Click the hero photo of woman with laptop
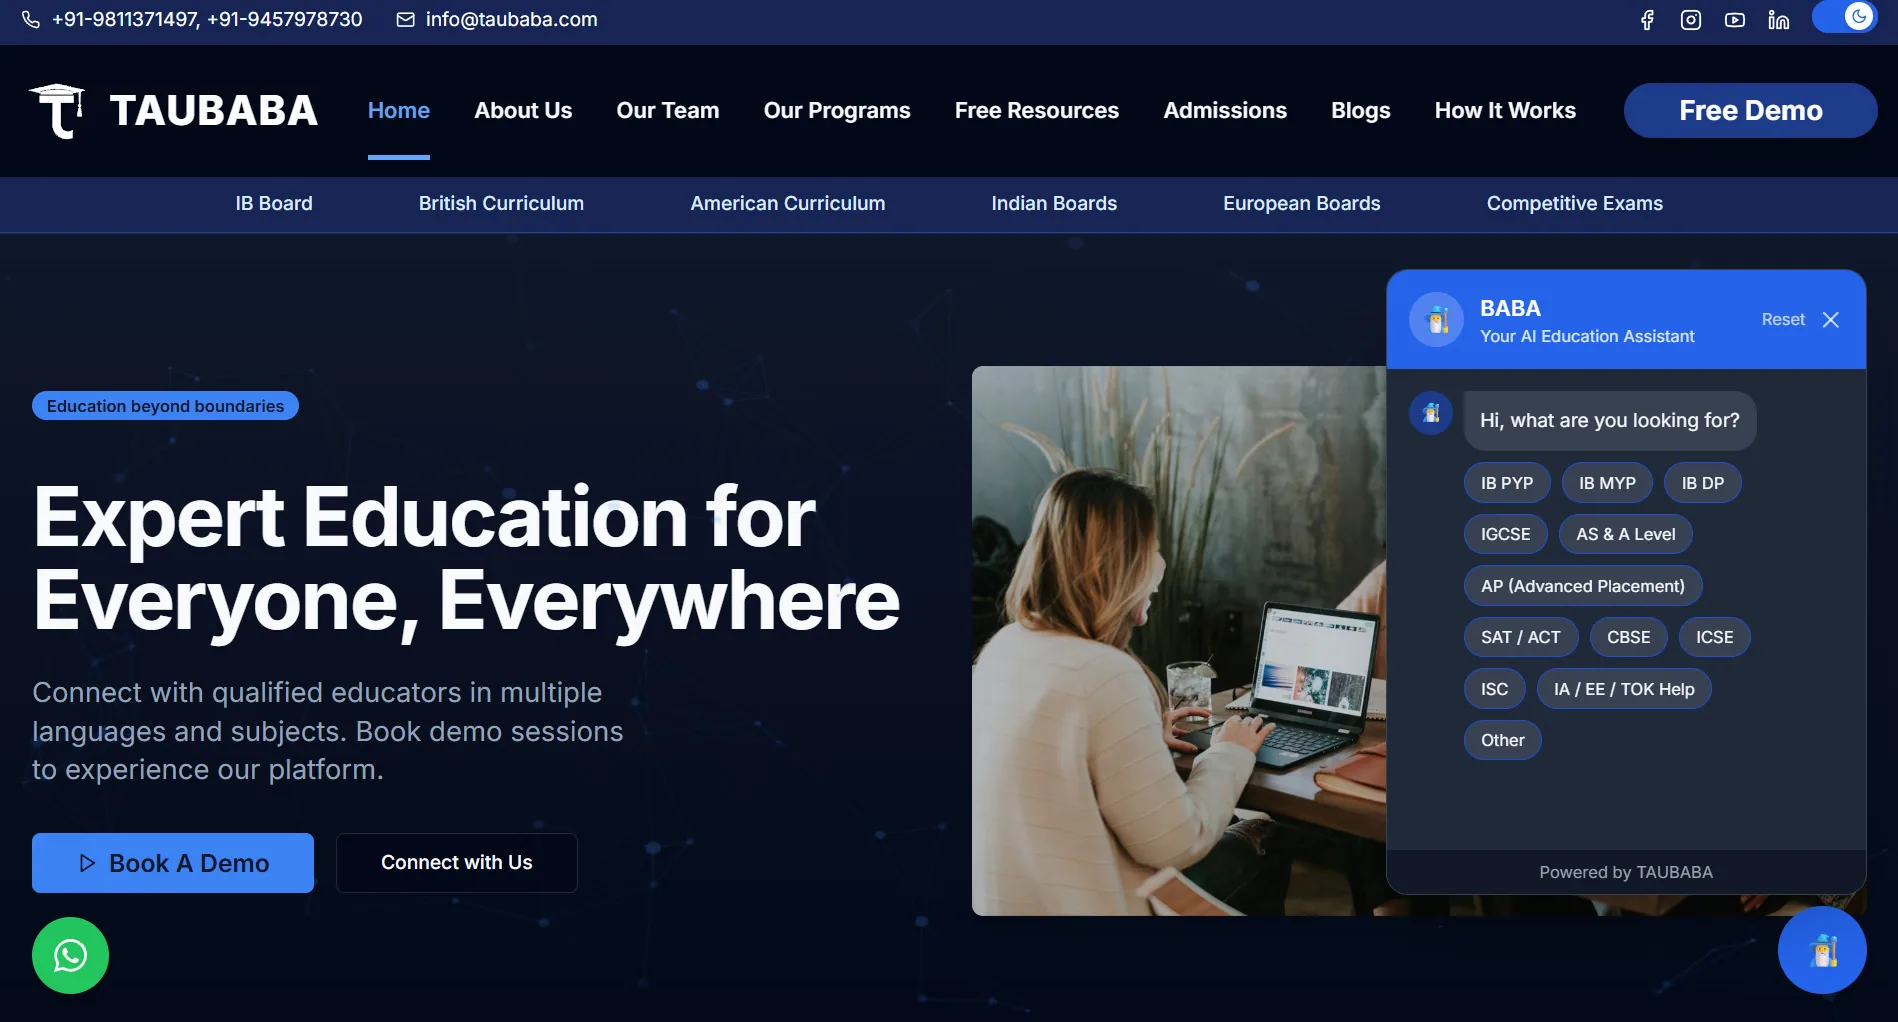1898x1022 pixels. (x=1178, y=640)
